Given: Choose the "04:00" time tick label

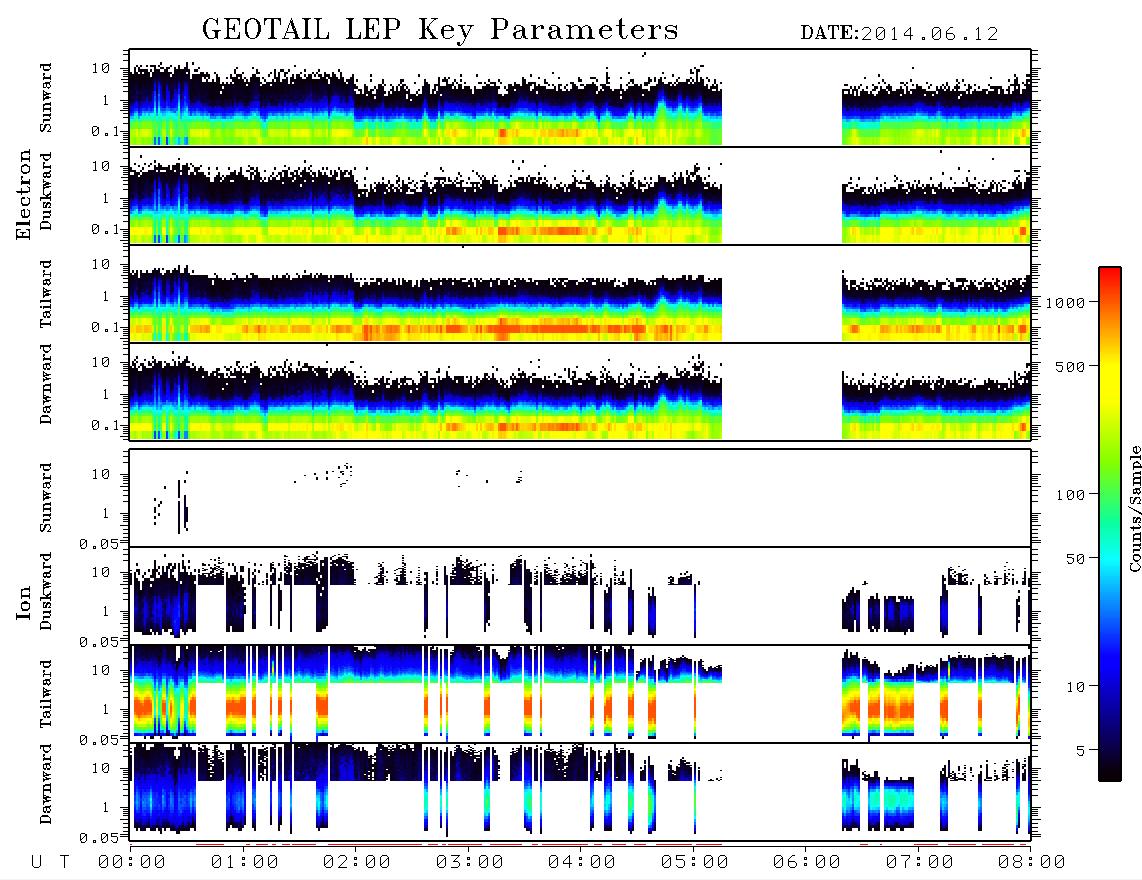Looking at the screenshot, I should (x=582, y=863).
